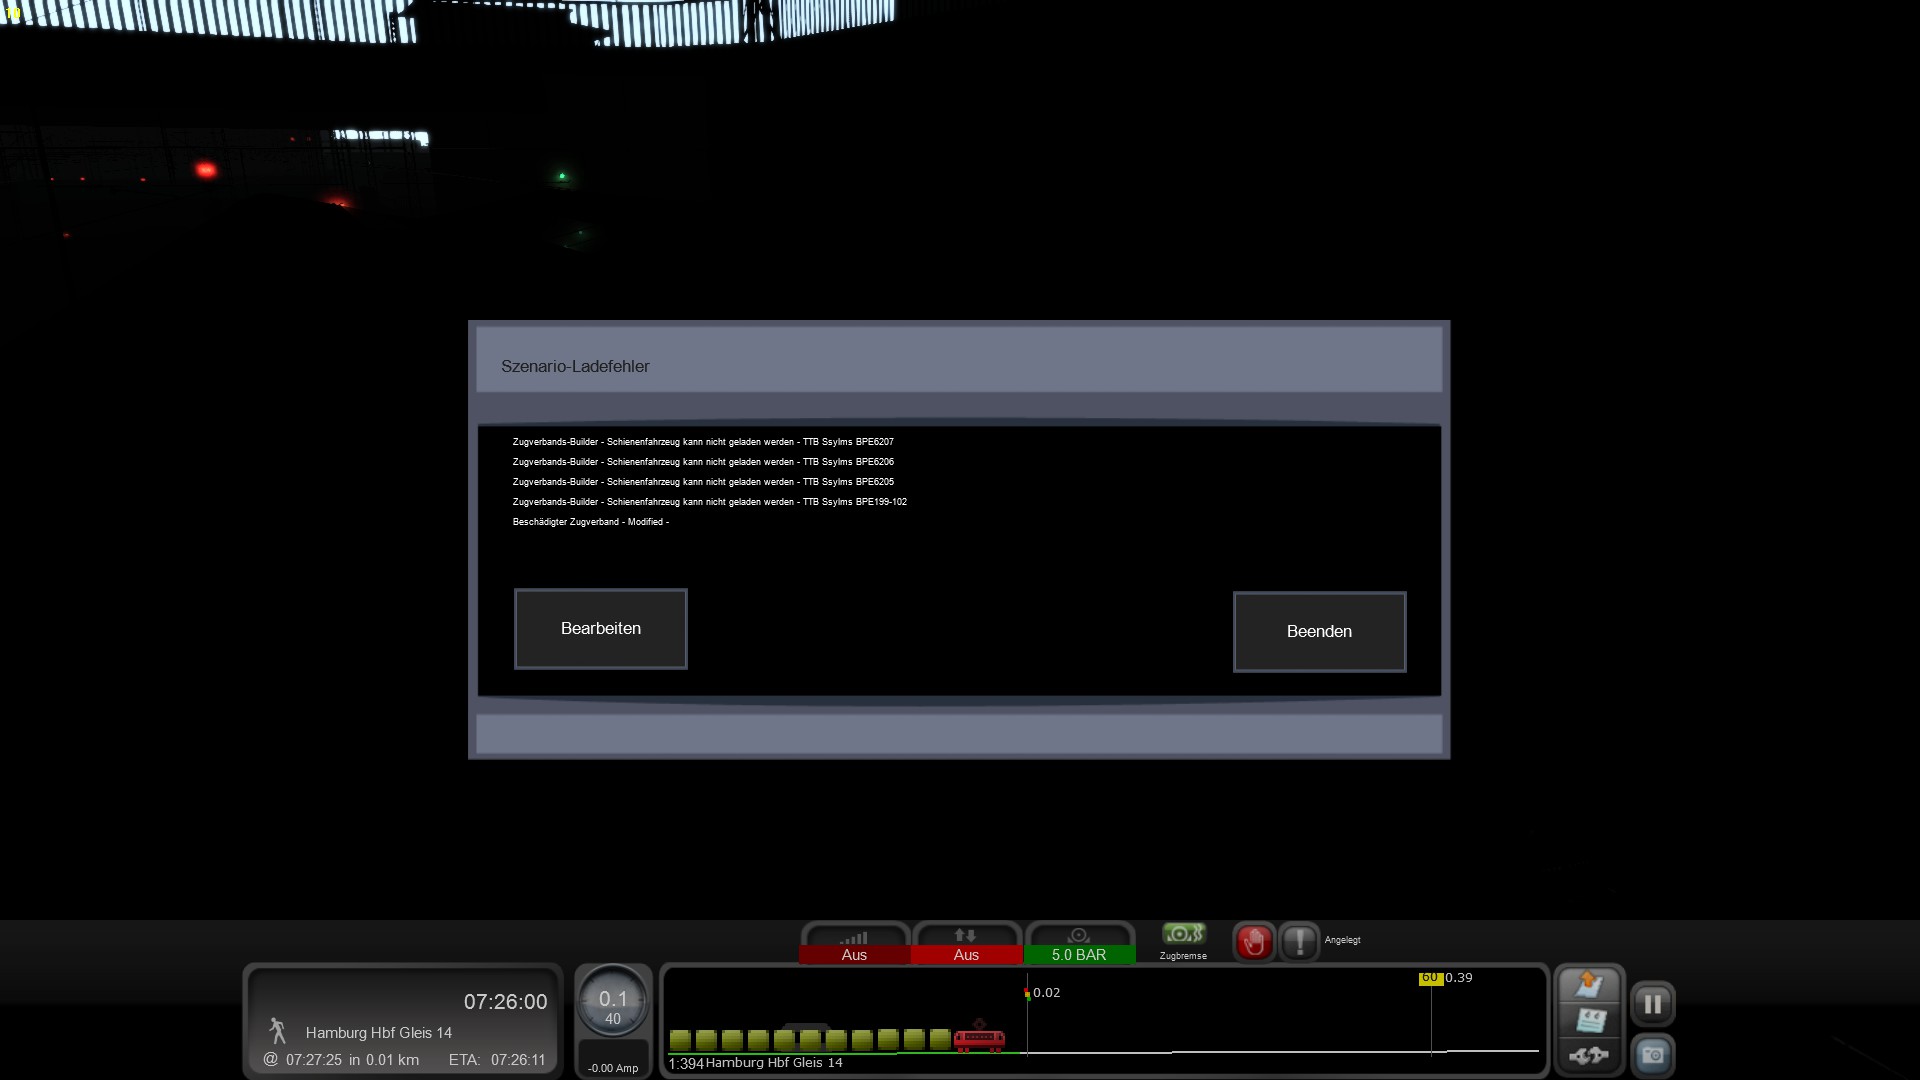Click the coupling view icon

[1588, 1055]
